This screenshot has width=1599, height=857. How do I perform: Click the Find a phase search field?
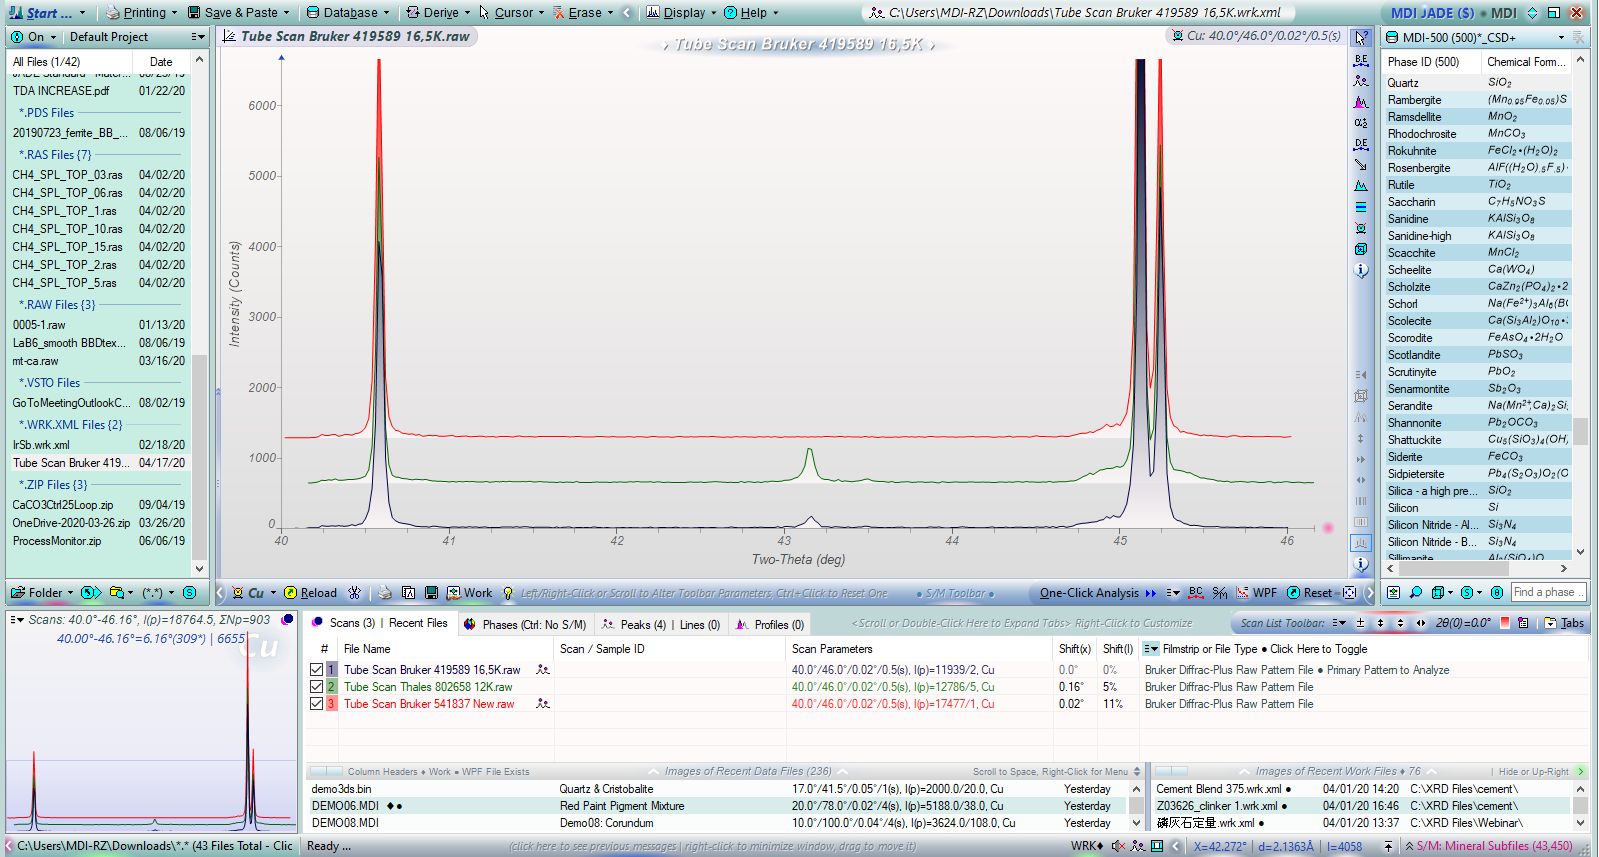pyautogui.click(x=1545, y=593)
